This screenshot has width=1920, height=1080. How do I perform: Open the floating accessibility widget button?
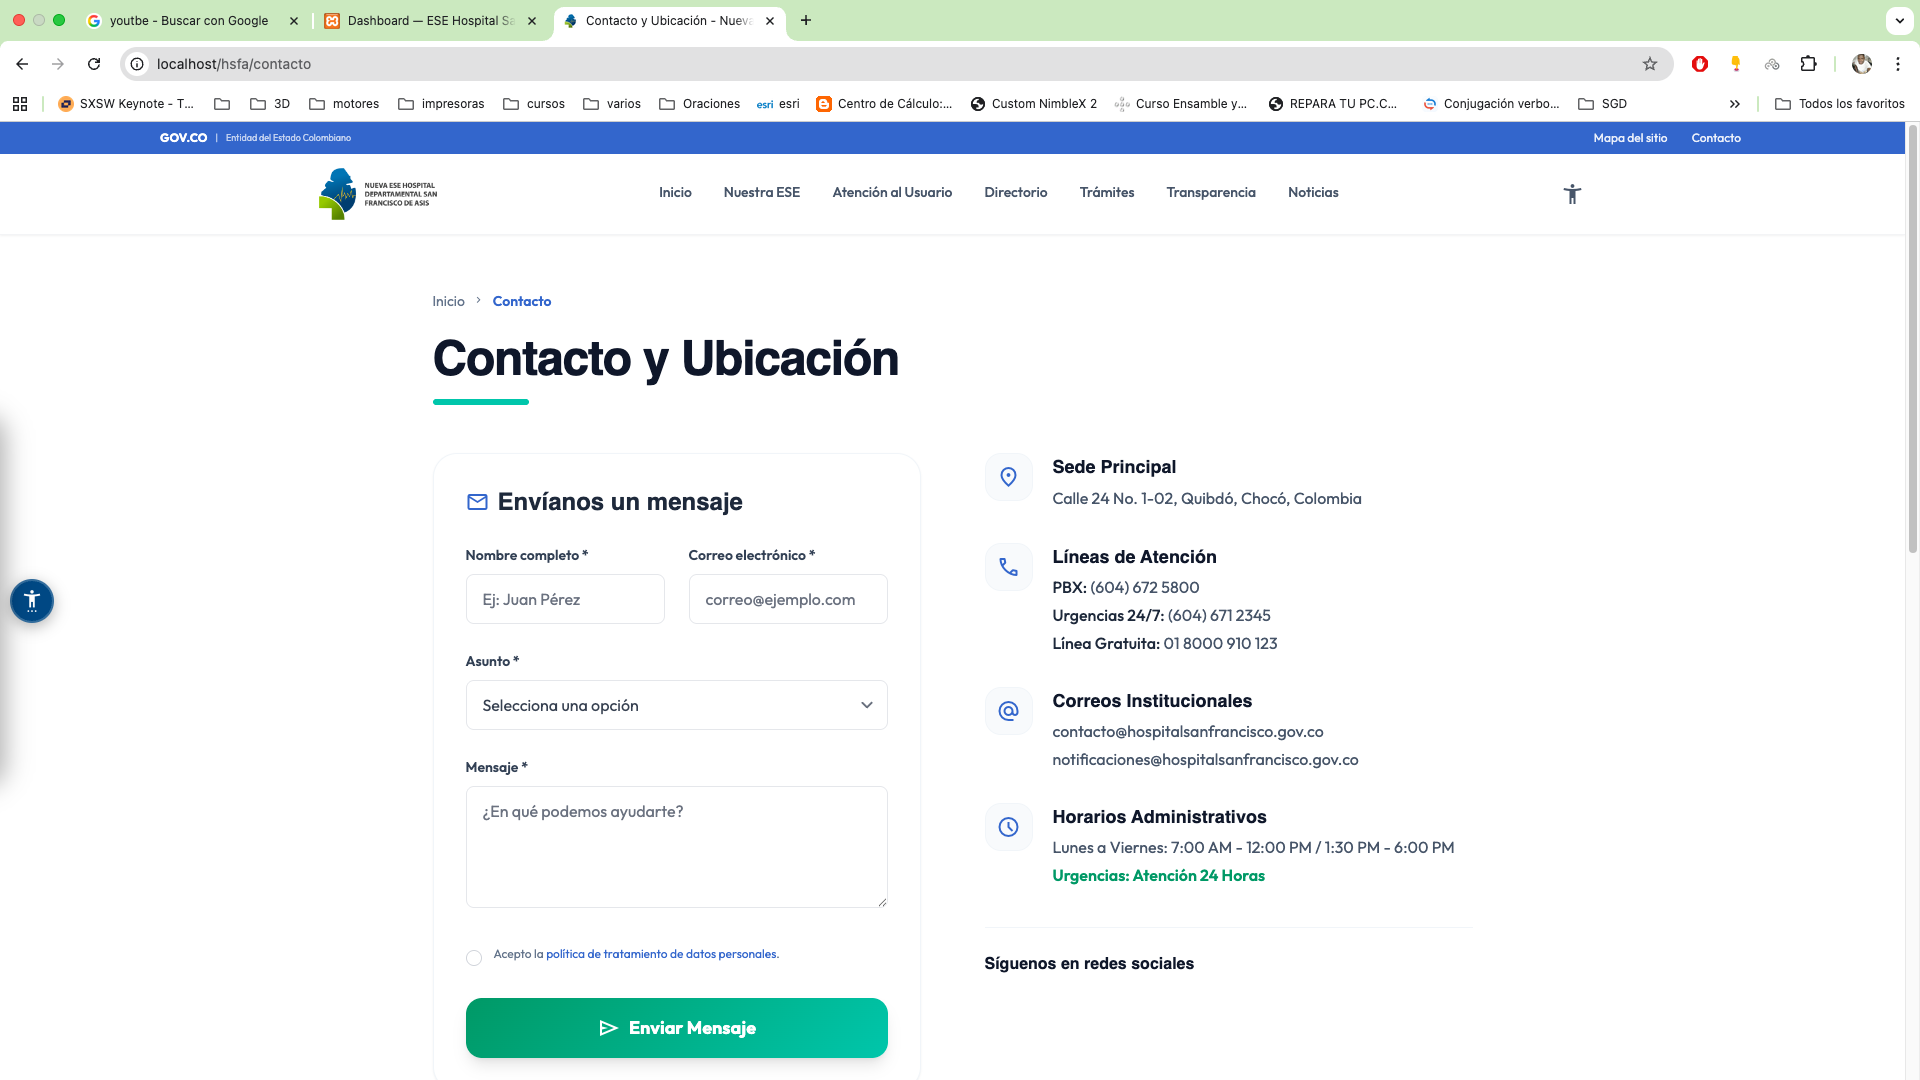click(x=32, y=601)
